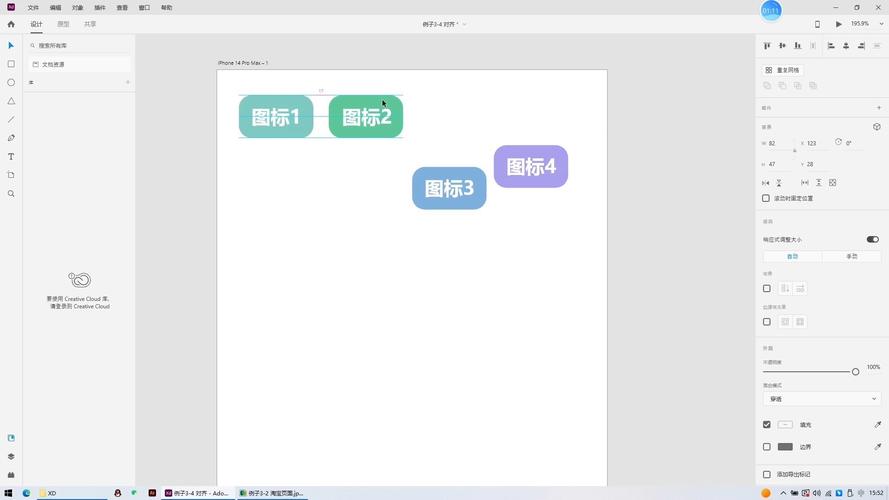The width and height of the screenshot is (889, 500).
Task: Open the mobile device preview icon
Action: point(817,24)
